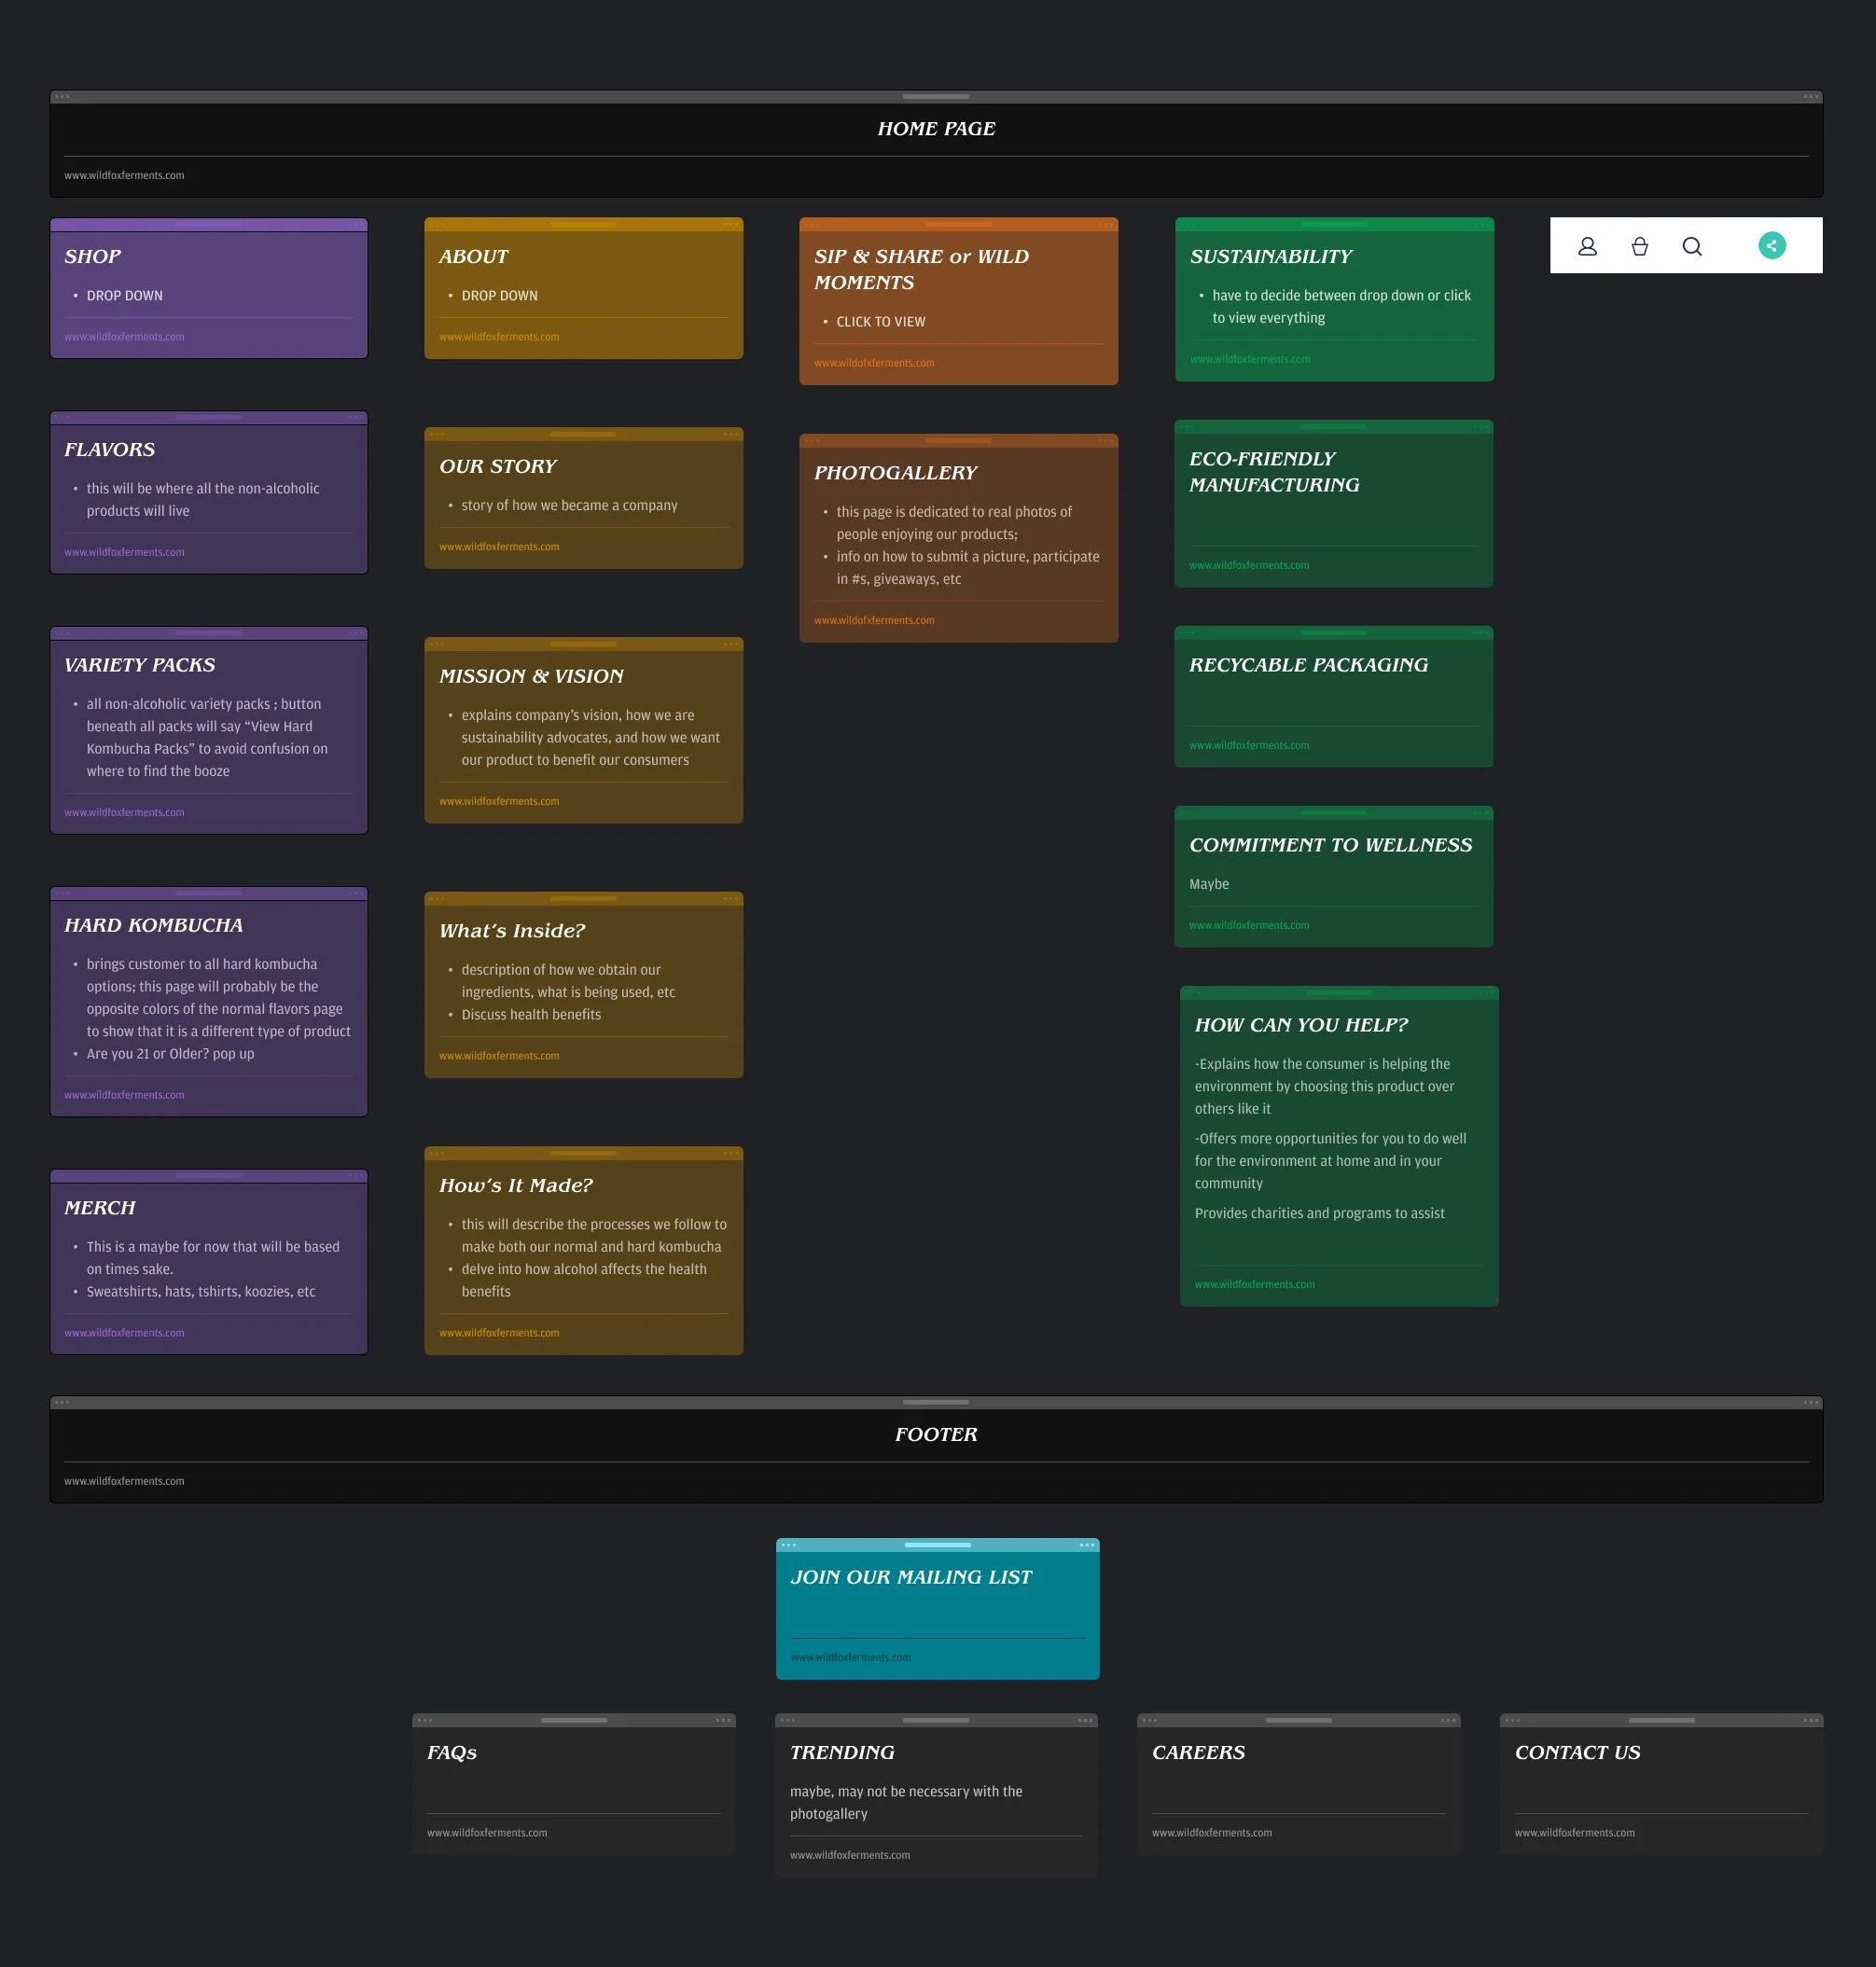This screenshot has width=1876, height=1967.
Task: Open right three-dot menu on CONTACT US card
Action: (x=1810, y=1720)
